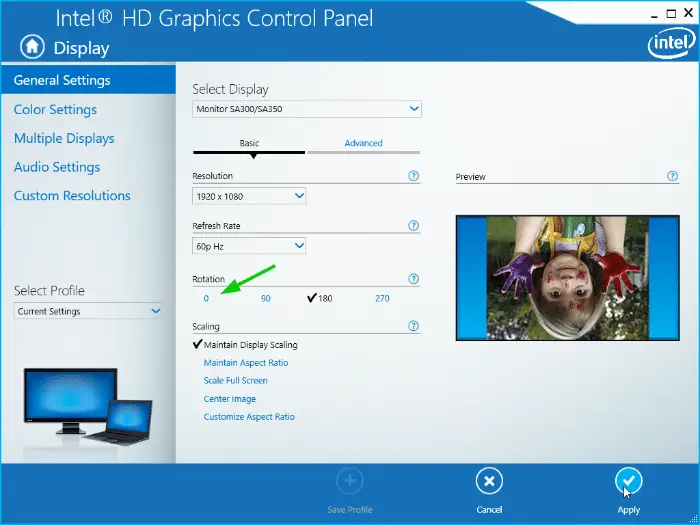700x525 pixels.
Task: Go to the Home screen icon
Action: click(32, 47)
